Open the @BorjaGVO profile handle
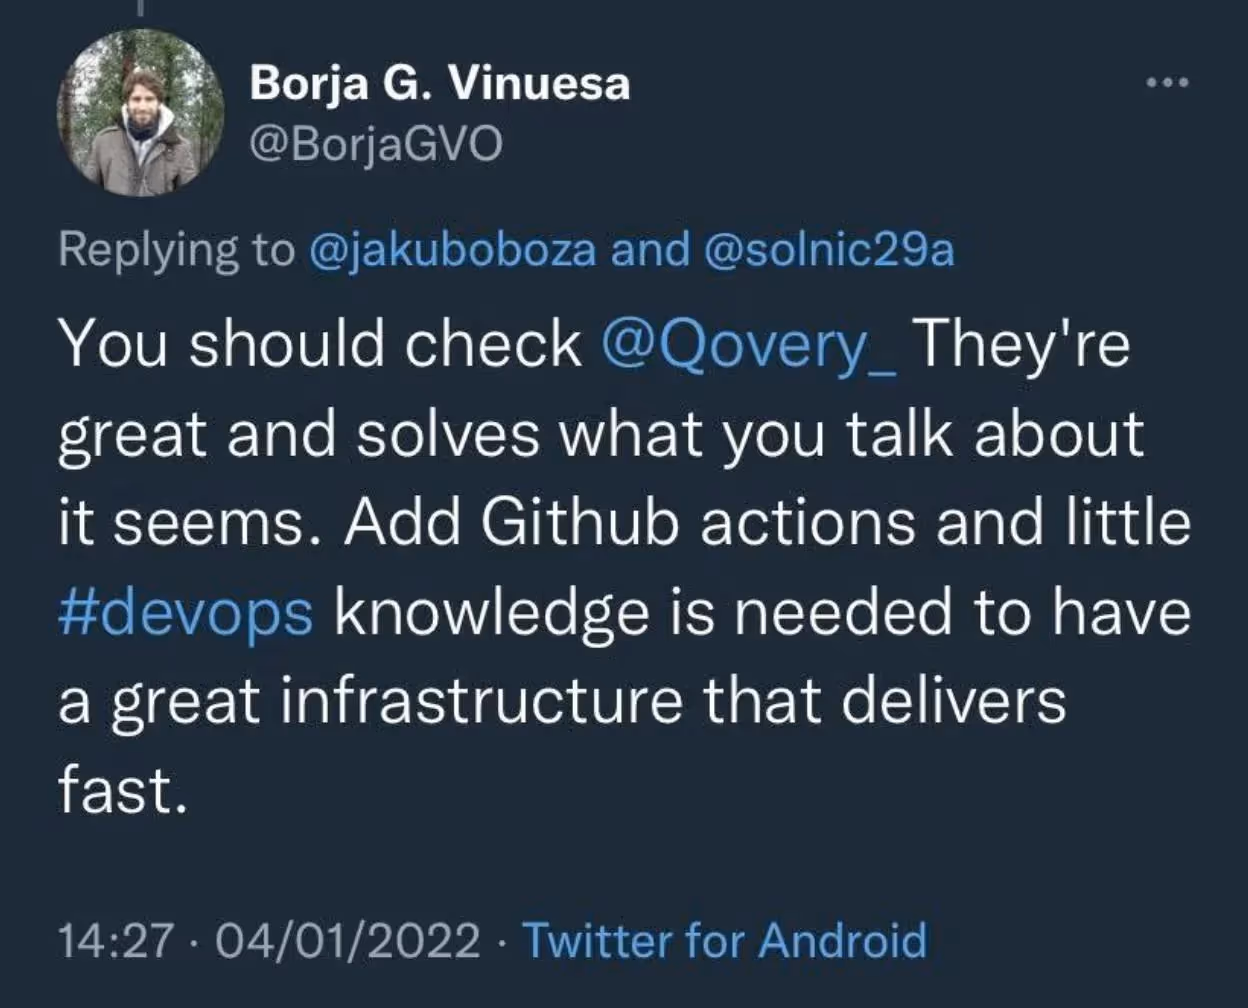 375,142
